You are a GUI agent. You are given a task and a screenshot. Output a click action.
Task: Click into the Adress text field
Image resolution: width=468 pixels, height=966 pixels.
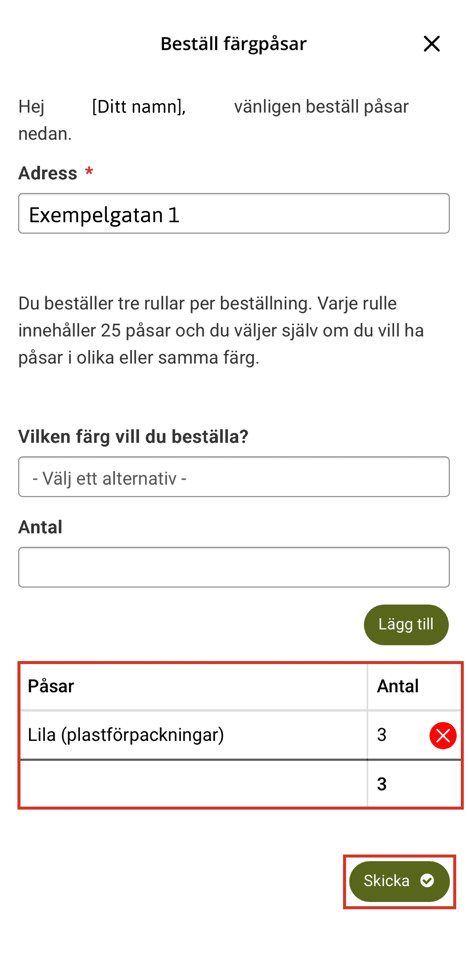coord(234,214)
